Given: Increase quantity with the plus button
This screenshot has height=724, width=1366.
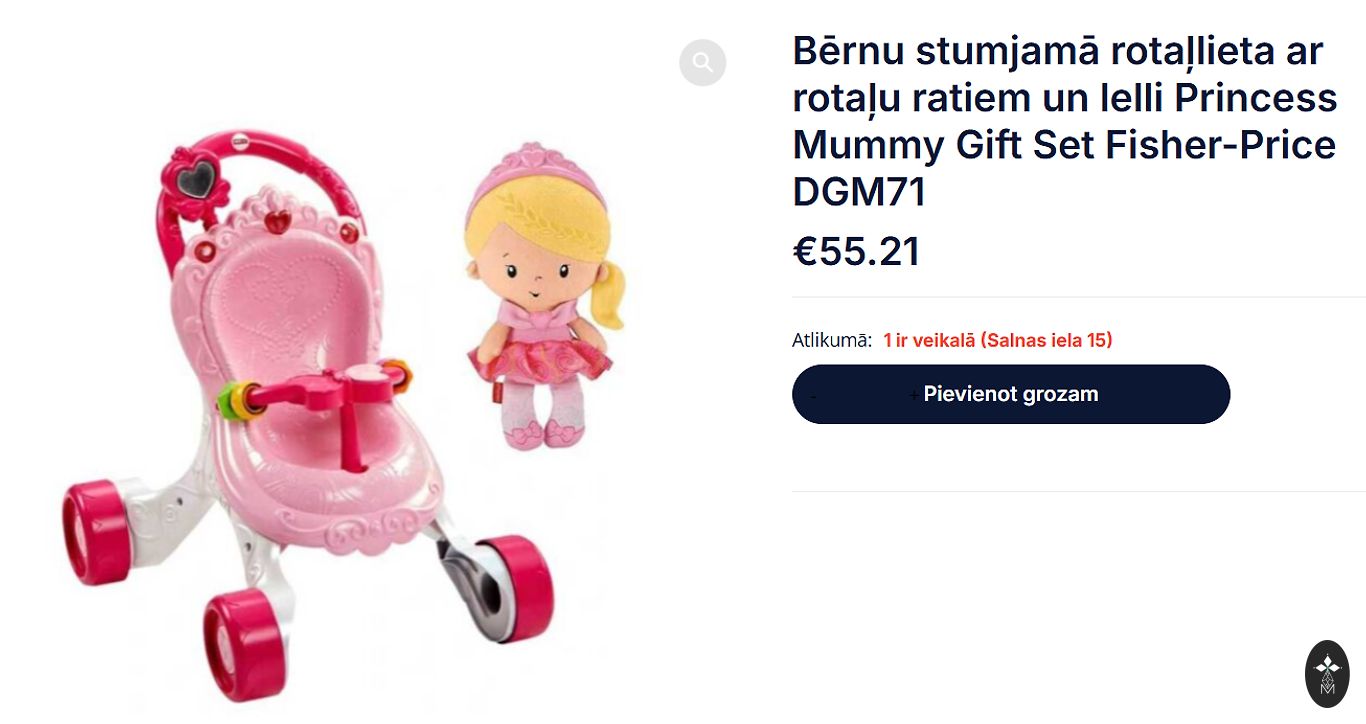Looking at the screenshot, I should pyautogui.click(x=914, y=396).
